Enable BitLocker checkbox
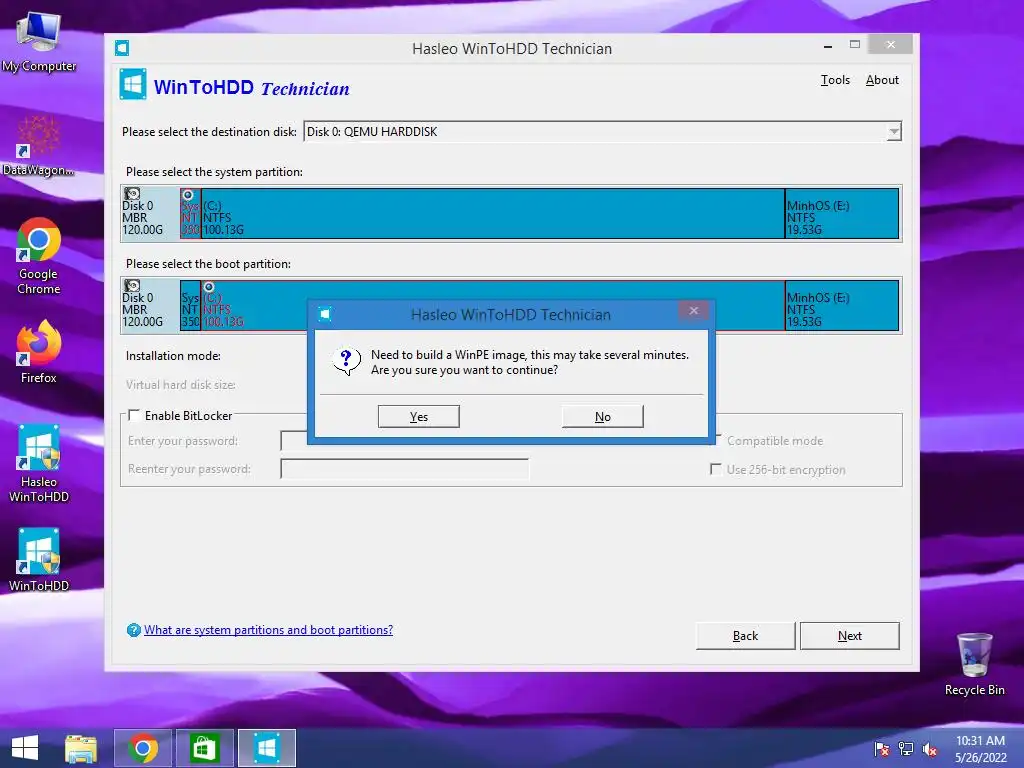 134,415
